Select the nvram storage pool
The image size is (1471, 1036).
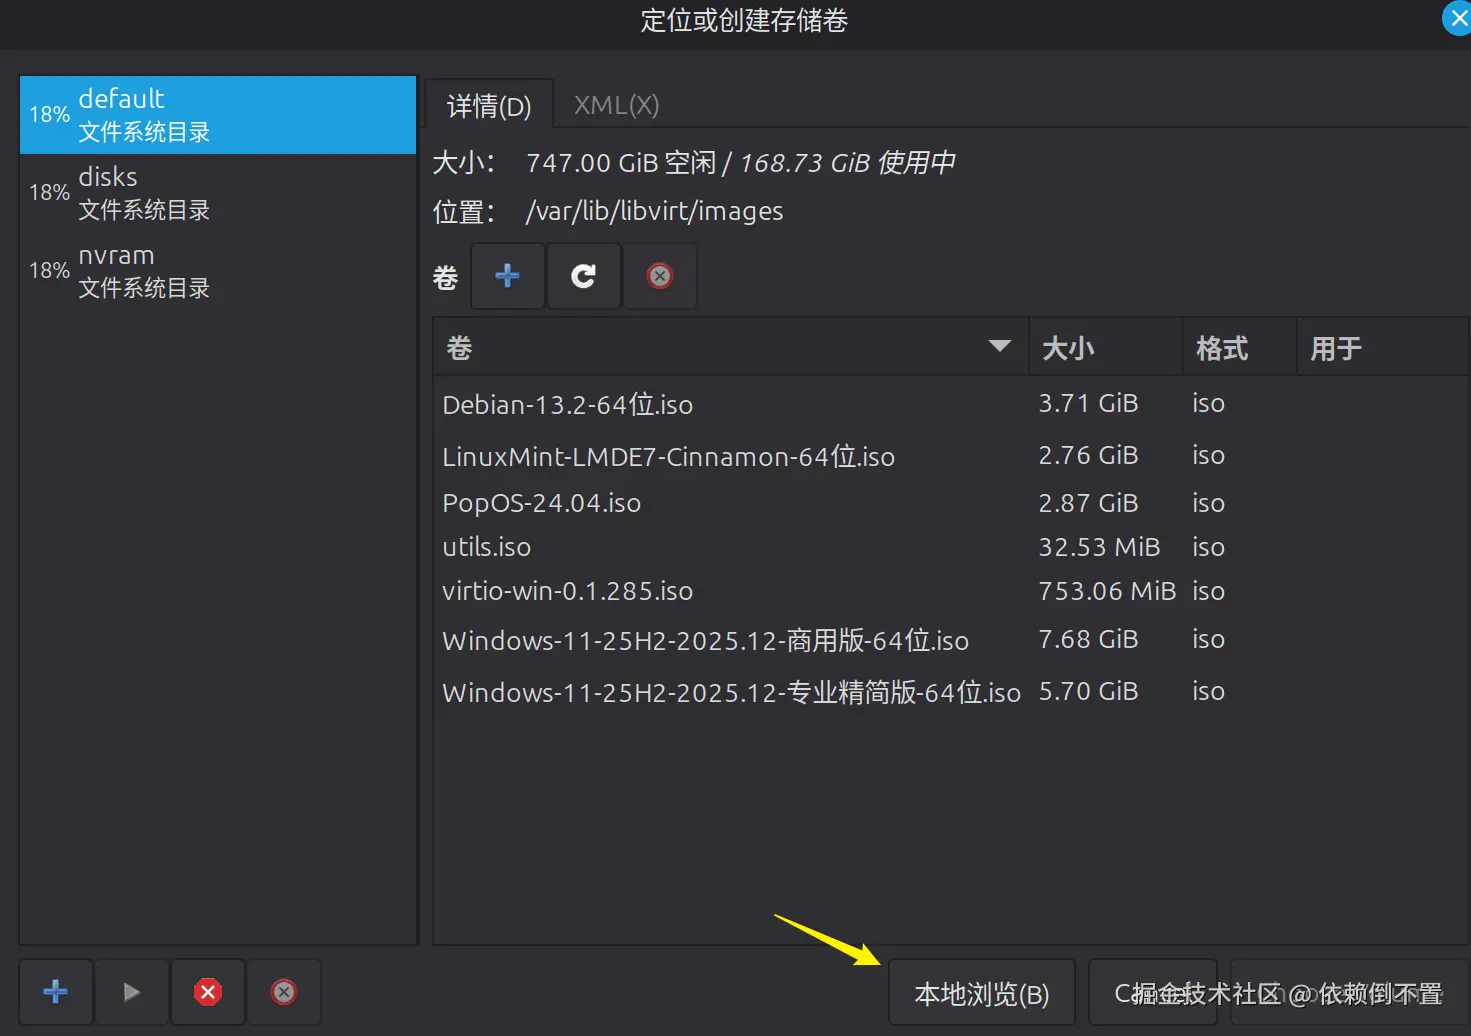coord(218,271)
